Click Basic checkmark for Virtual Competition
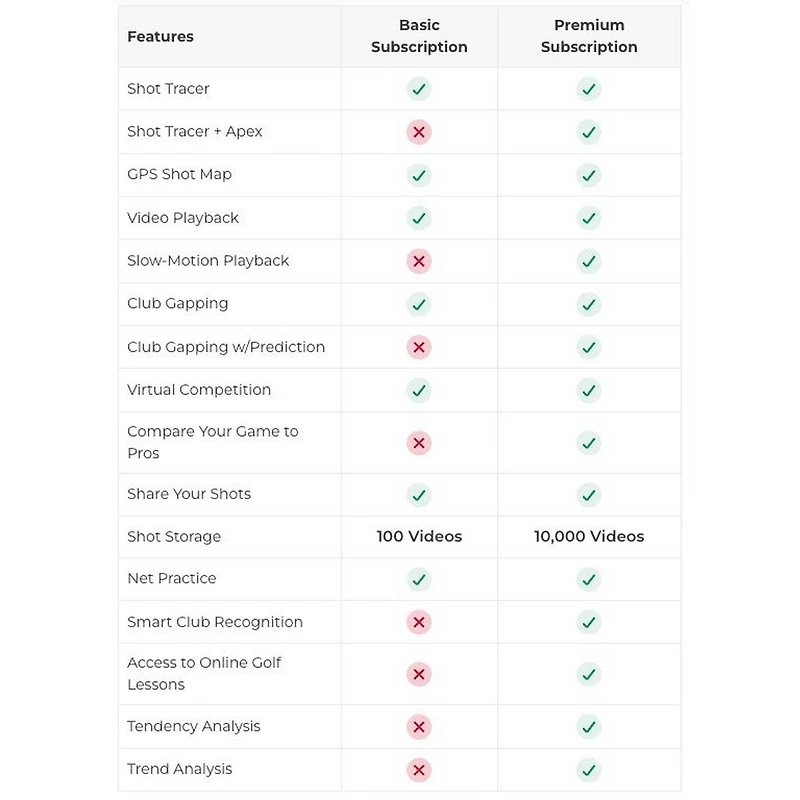This screenshot has width=800, height=800. tap(419, 390)
